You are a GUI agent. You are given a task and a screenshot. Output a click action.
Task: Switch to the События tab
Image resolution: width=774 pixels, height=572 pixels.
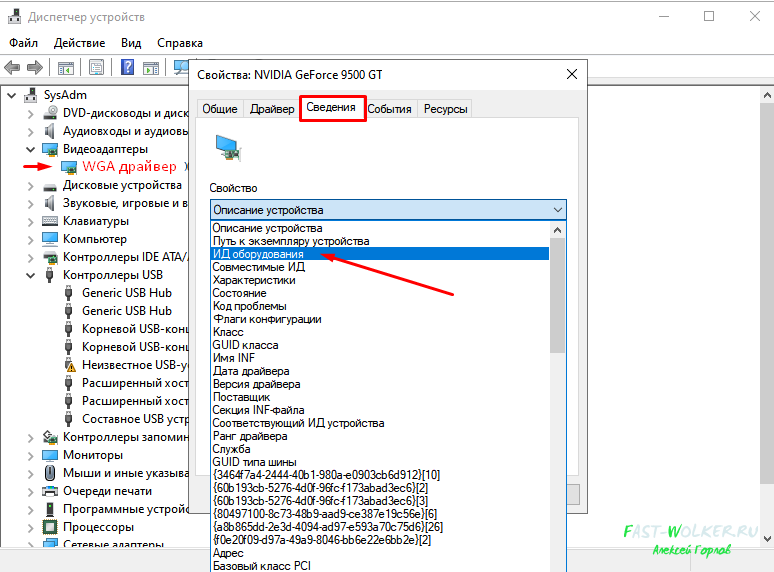coord(389,109)
